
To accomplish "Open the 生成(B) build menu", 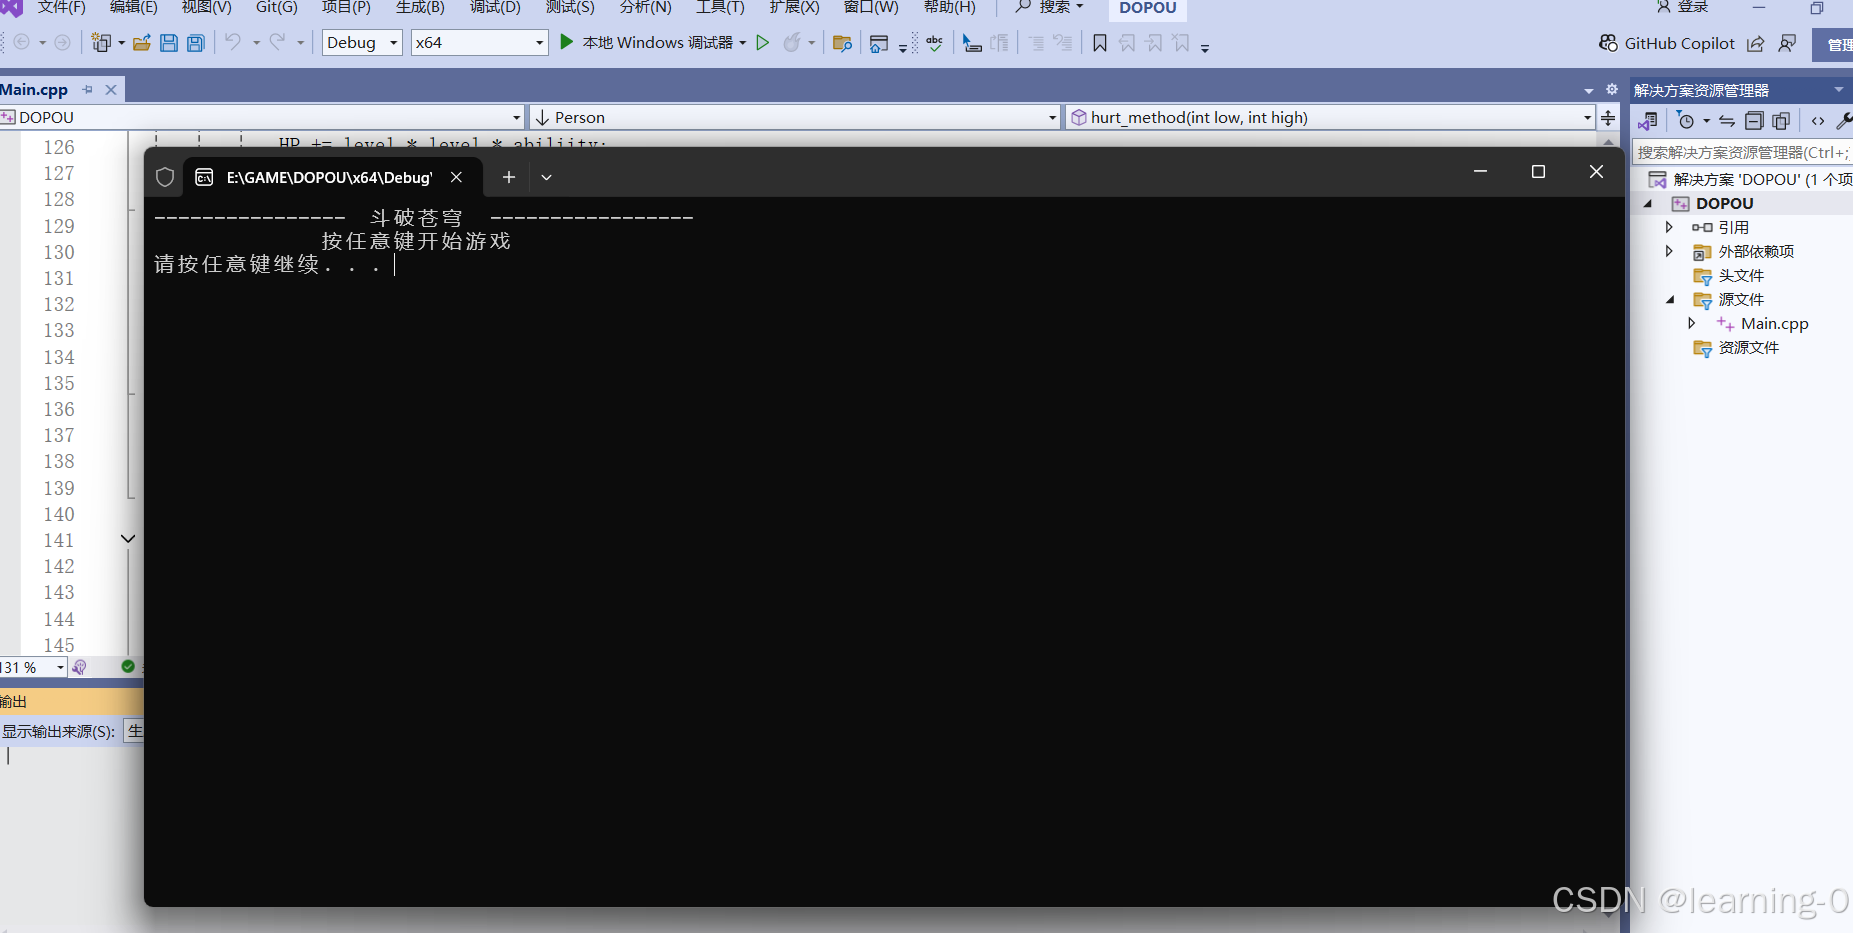I will tap(420, 7).
